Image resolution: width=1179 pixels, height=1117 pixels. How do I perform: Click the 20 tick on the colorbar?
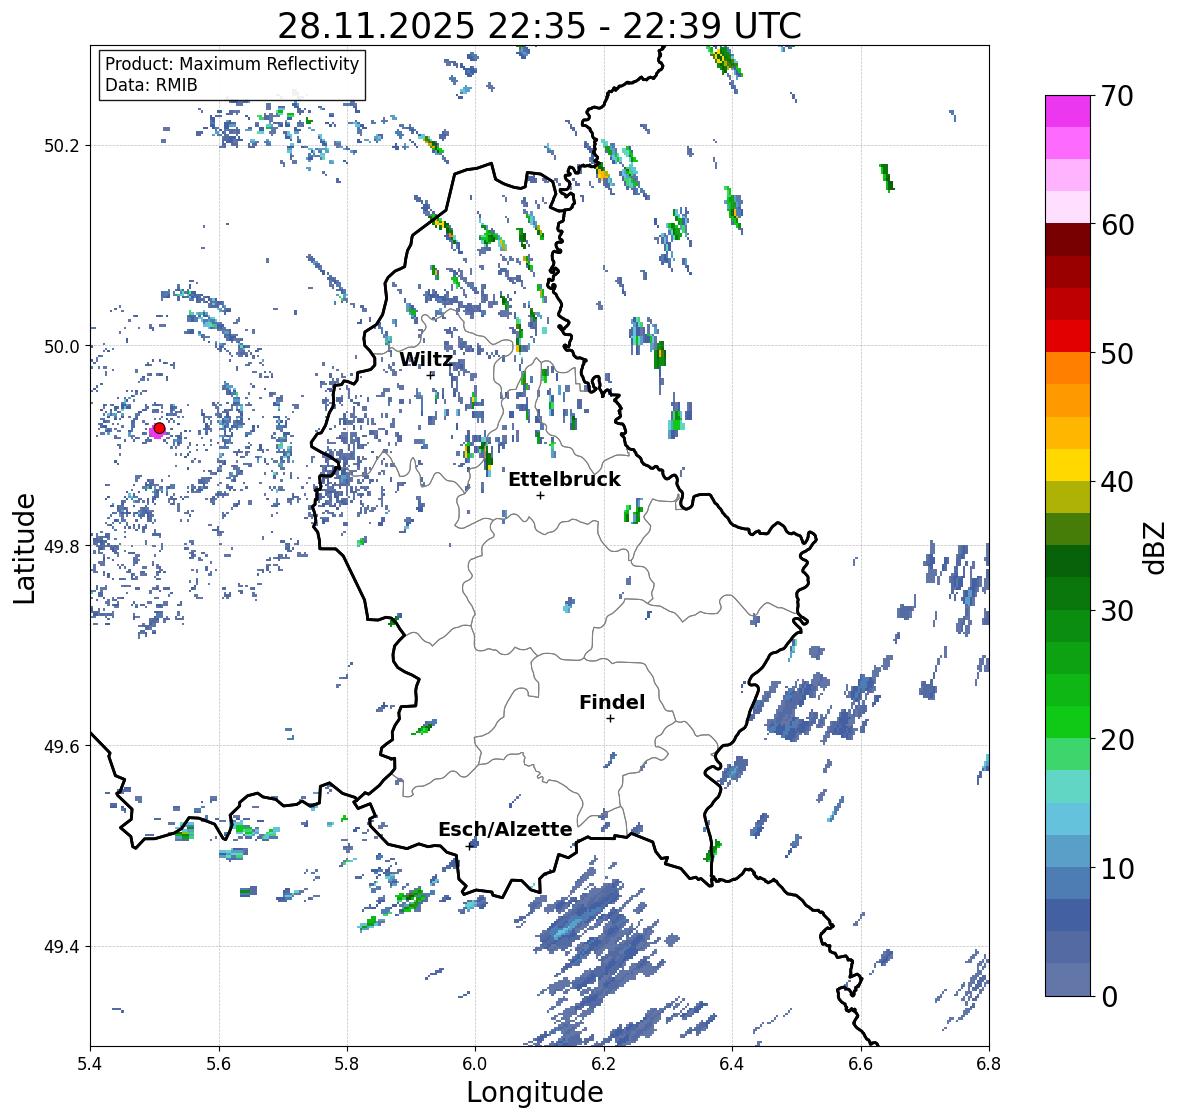[x=1117, y=740]
